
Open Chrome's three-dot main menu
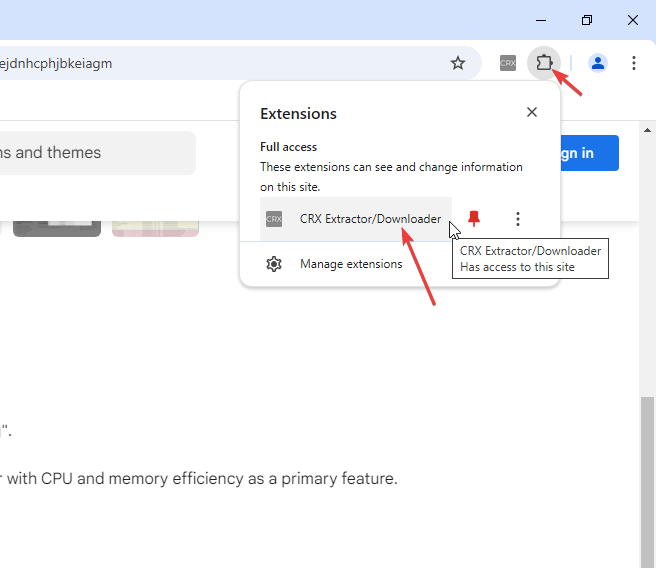634,63
